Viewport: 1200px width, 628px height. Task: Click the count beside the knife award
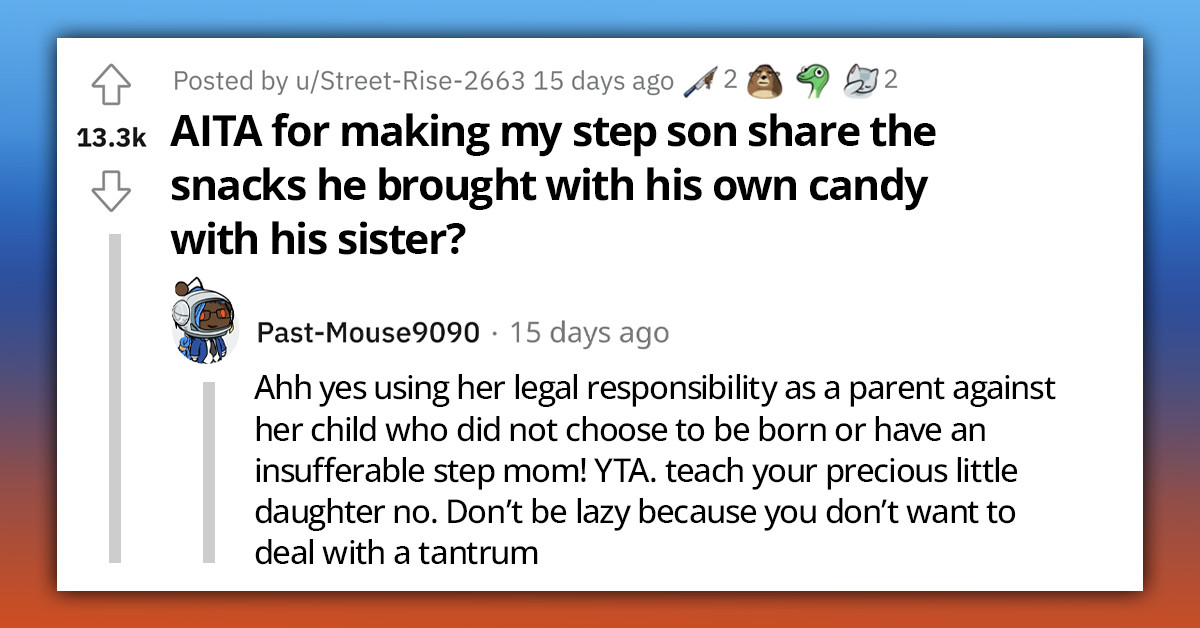coord(733,81)
